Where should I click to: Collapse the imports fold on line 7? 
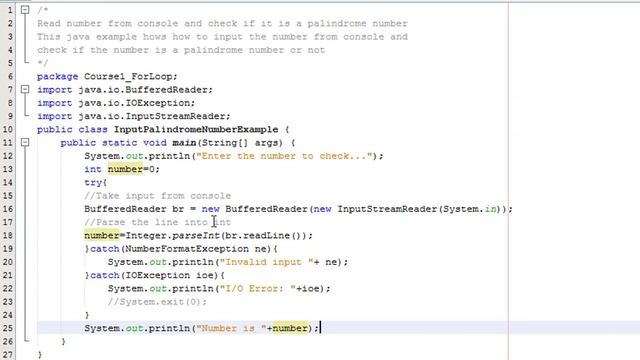point(25,89)
